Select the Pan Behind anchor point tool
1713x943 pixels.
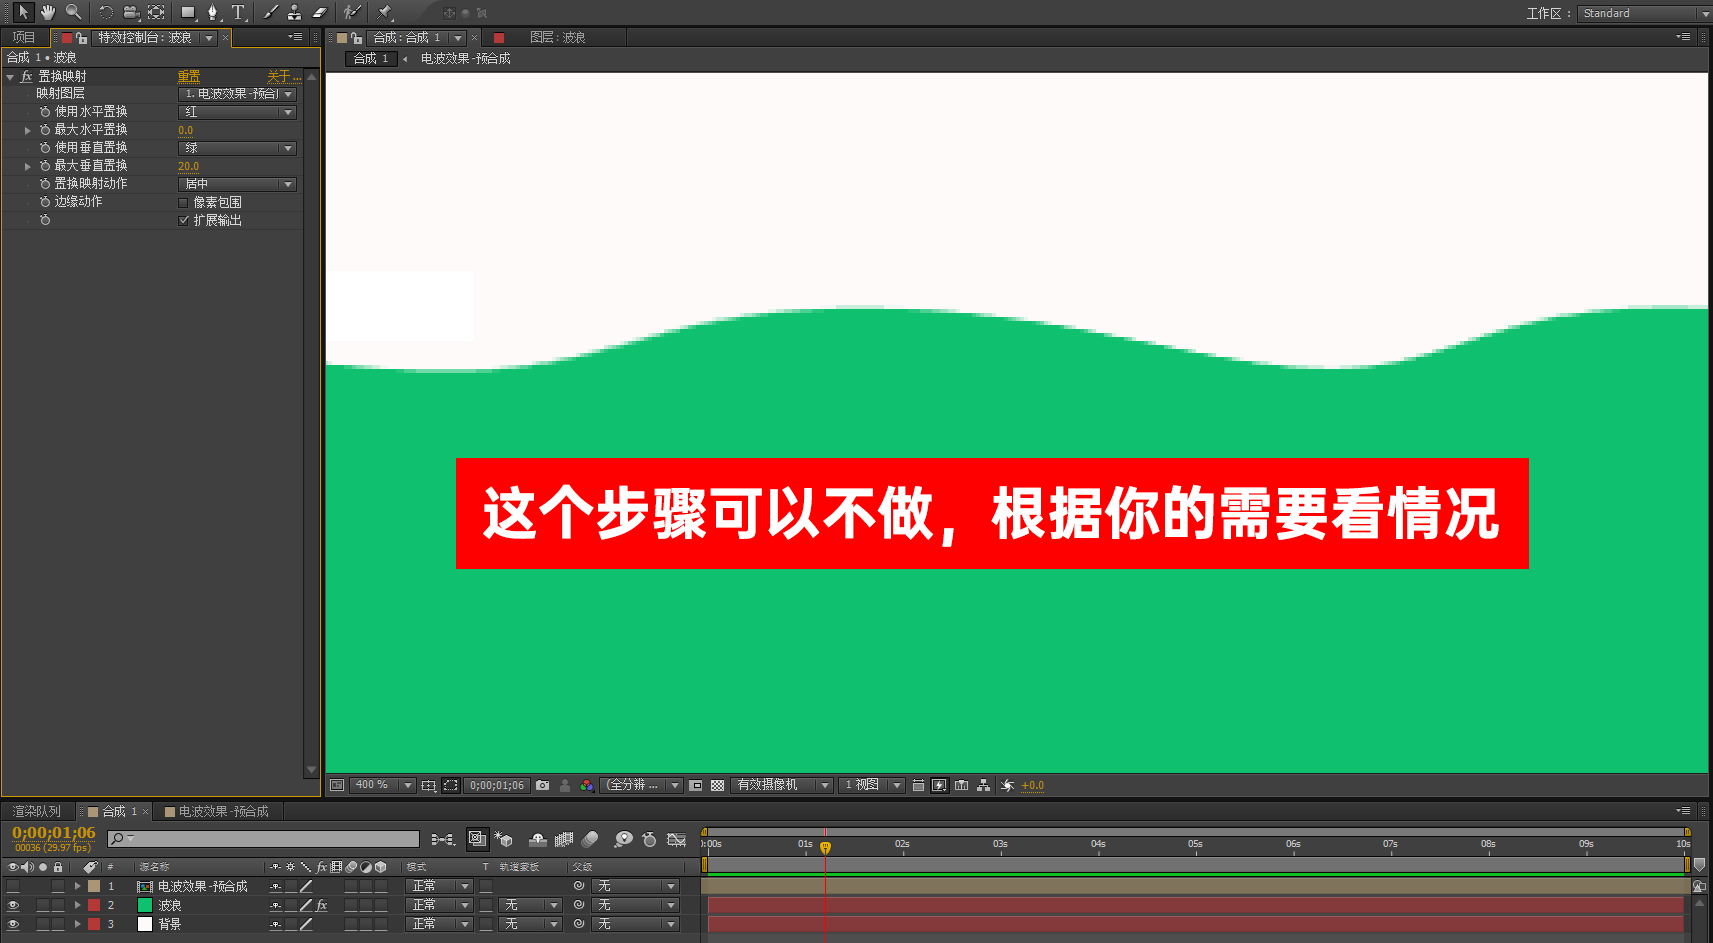156,12
